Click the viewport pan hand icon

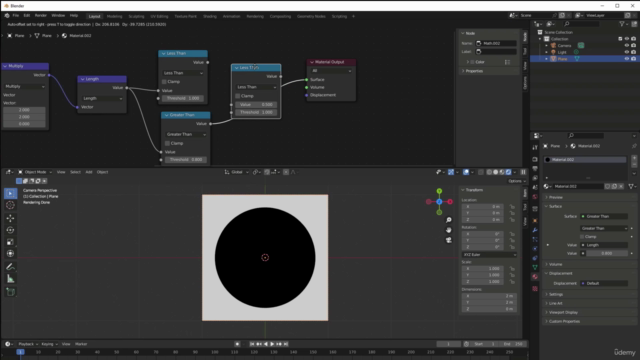449,230
